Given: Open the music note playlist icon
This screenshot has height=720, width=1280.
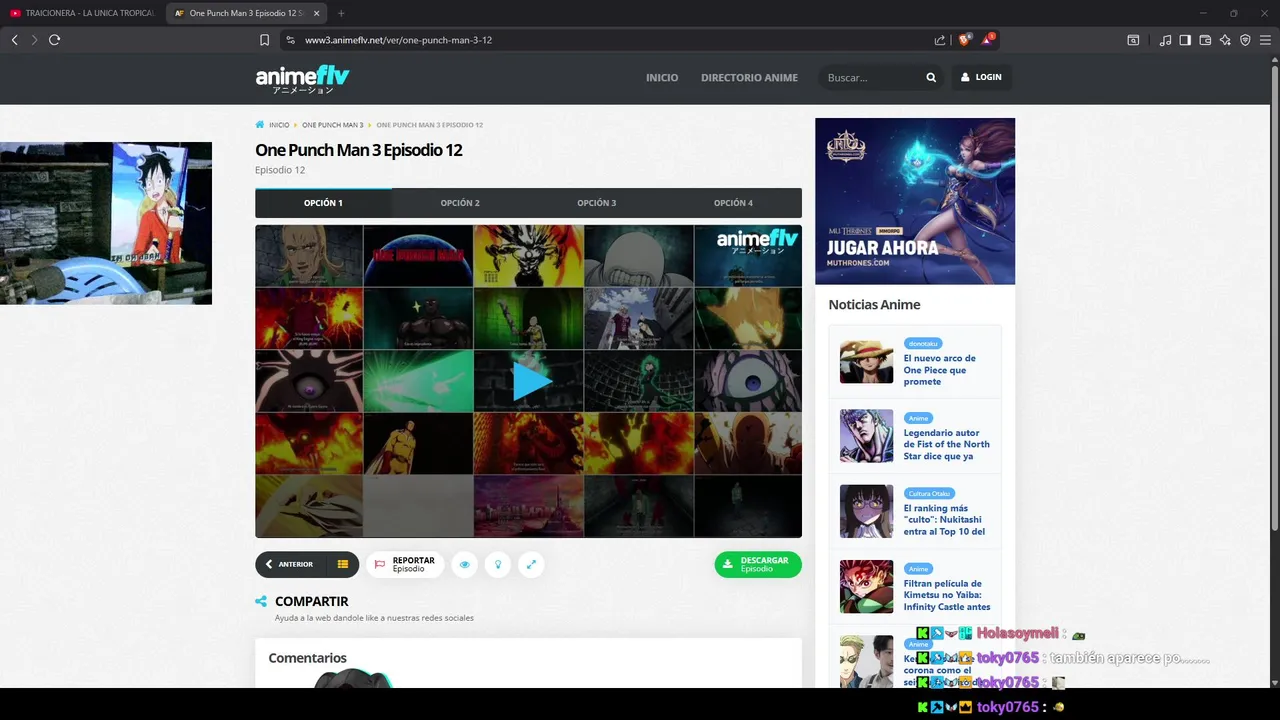Looking at the screenshot, I should [1165, 40].
